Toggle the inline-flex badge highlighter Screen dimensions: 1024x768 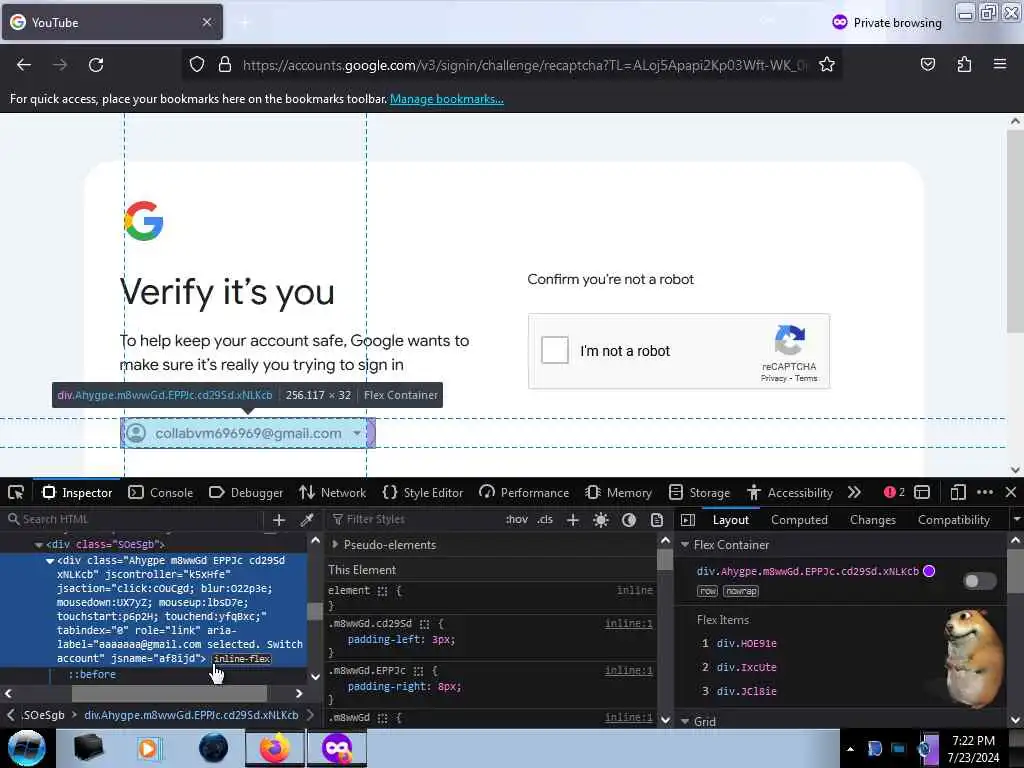point(242,659)
